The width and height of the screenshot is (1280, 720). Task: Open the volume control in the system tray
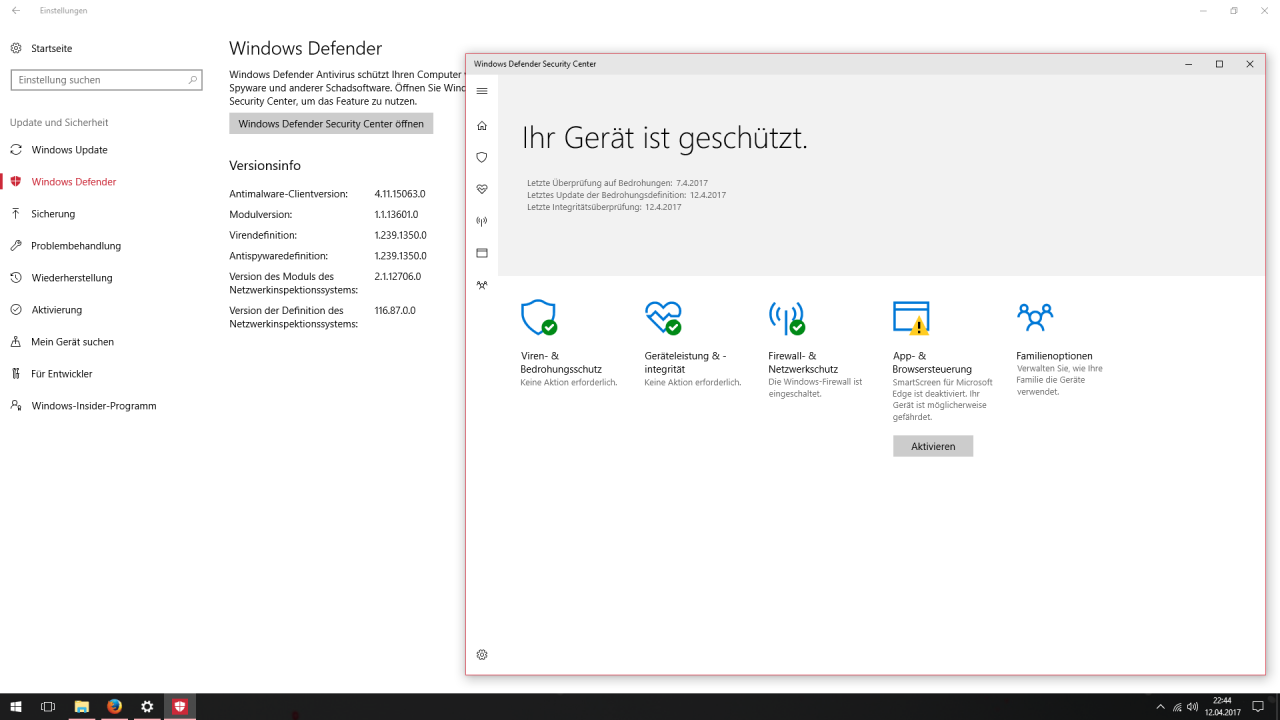pyautogui.click(x=1193, y=707)
